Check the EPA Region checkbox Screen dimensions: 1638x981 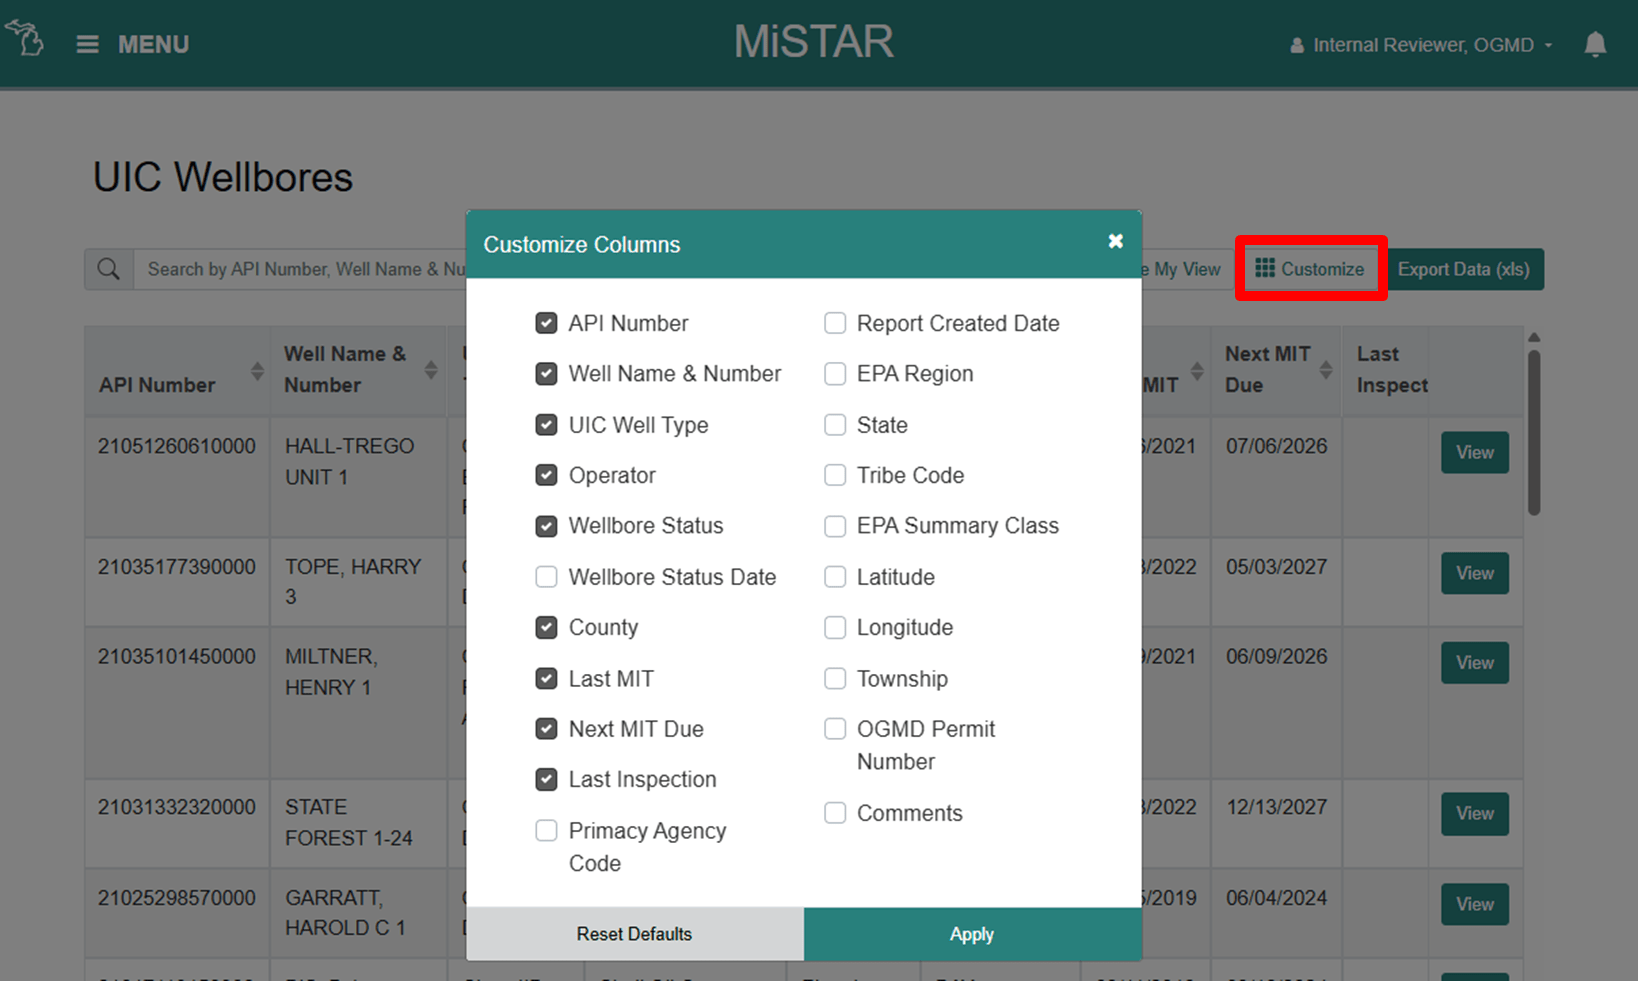835,374
